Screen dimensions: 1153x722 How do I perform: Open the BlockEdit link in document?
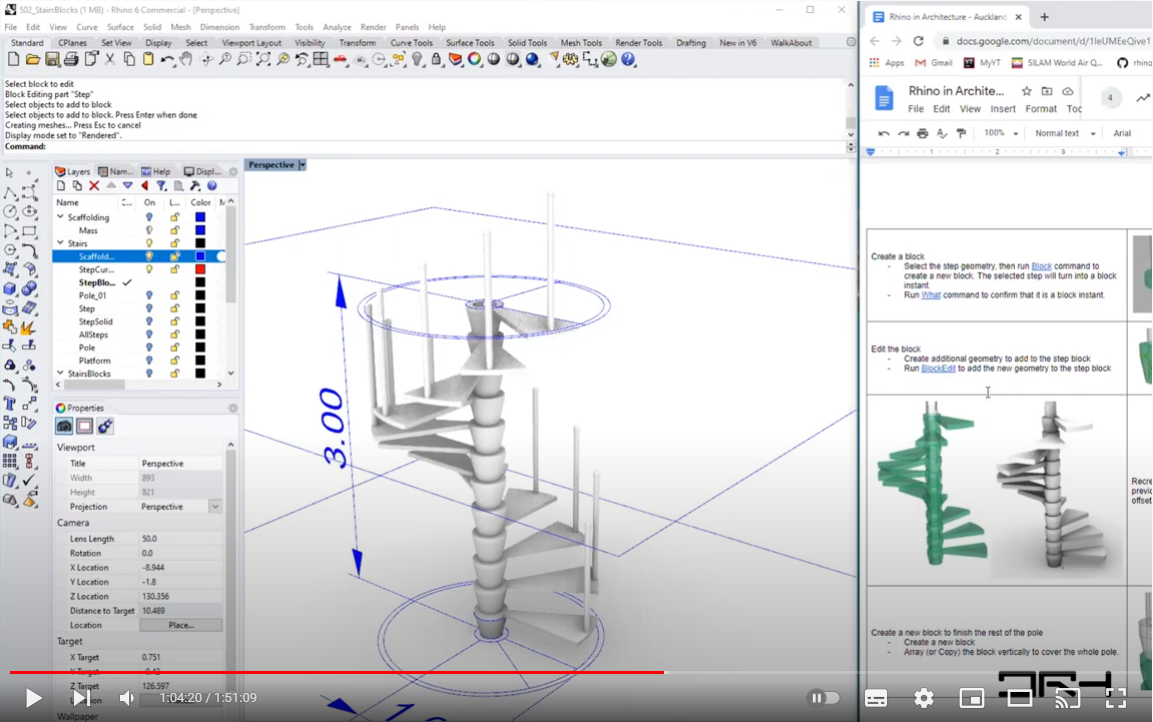[x=938, y=368]
